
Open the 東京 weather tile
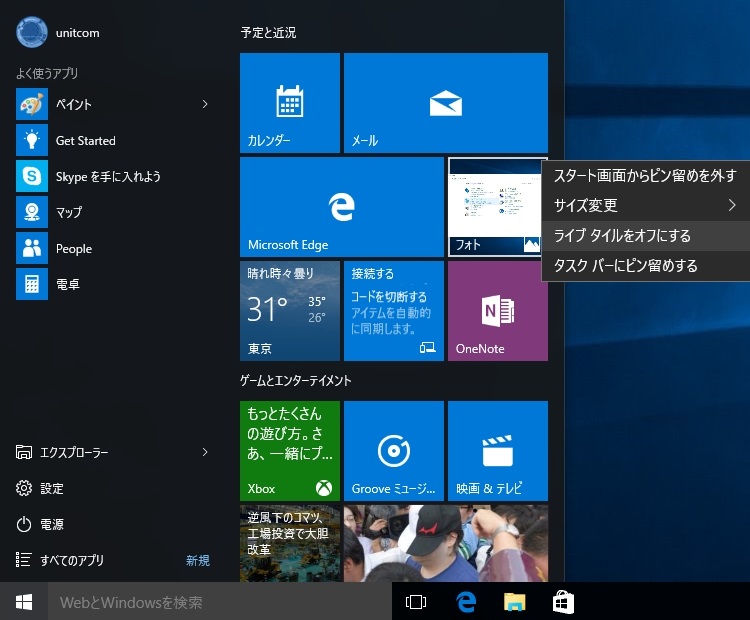point(290,311)
